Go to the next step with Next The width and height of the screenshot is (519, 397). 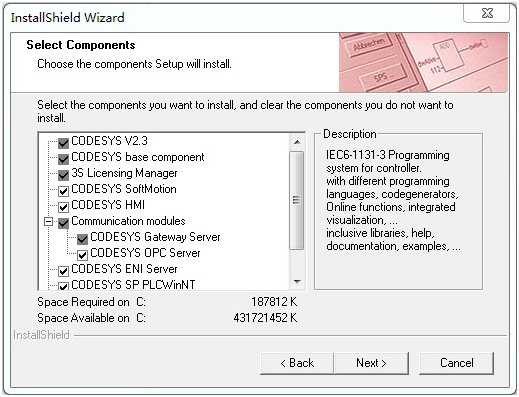coord(371,363)
